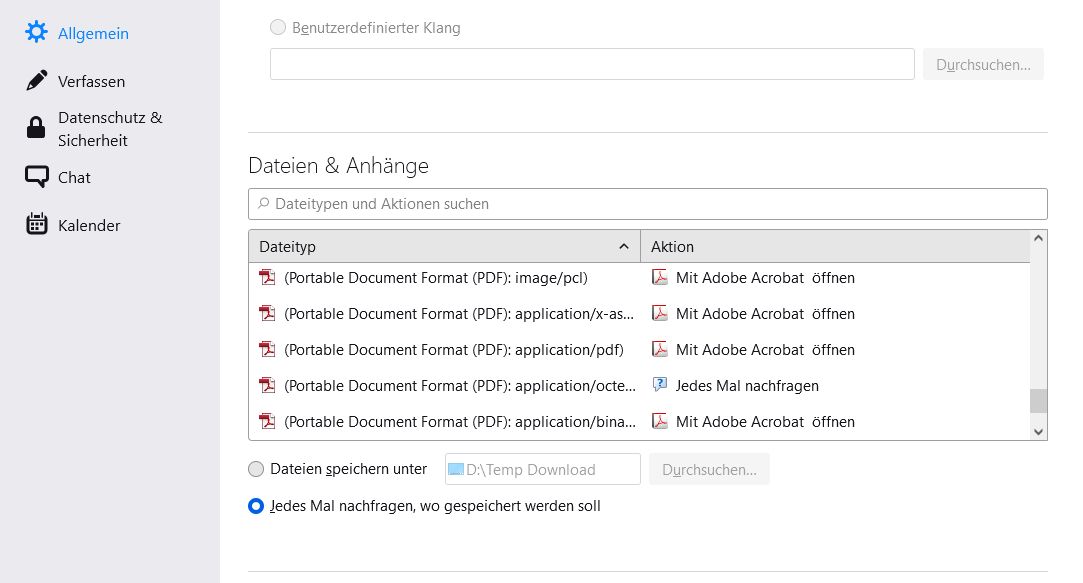
Task: Select 'Dateien speichern unter' radio button
Action: click(x=256, y=469)
